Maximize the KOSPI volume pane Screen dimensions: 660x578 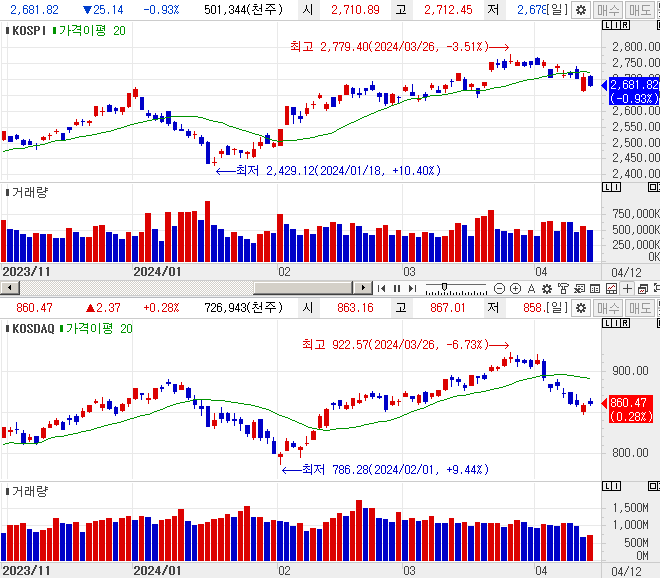(x=654, y=187)
